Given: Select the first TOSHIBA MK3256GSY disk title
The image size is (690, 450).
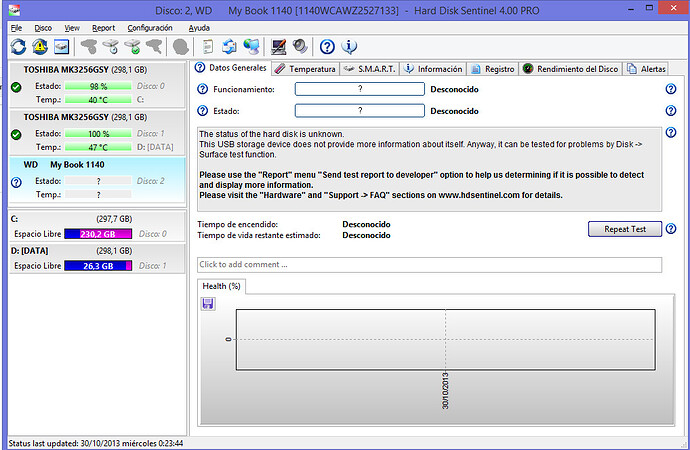Looking at the screenshot, I should [85, 70].
